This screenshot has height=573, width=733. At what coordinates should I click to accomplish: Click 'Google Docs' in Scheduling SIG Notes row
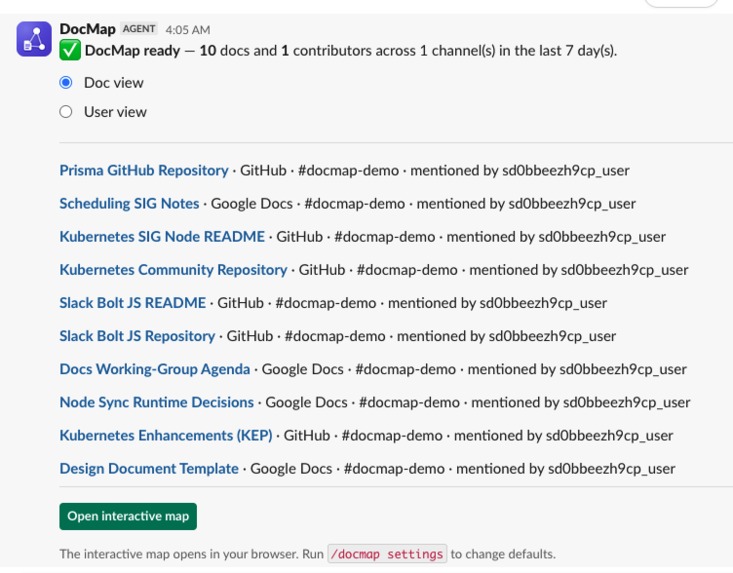(252, 204)
